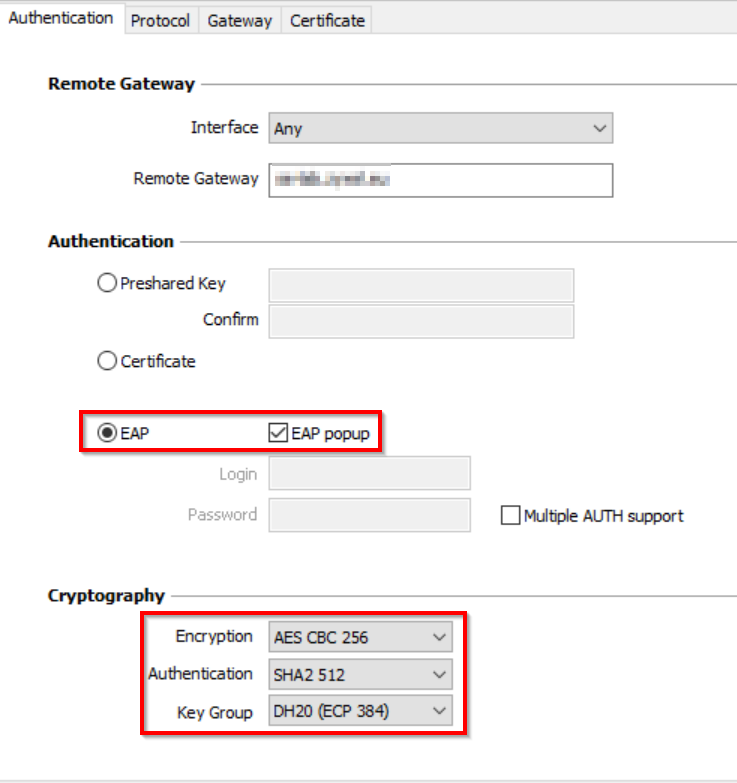Open the Encryption dropdown showing AES CBC 256

click(x=360, y=637)
